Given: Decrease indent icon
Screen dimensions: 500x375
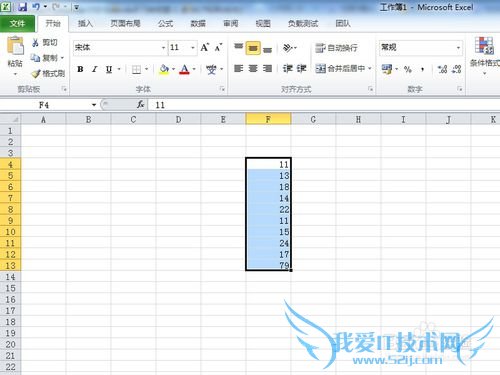Looking at the screenshot, I should tap(287, 69).
